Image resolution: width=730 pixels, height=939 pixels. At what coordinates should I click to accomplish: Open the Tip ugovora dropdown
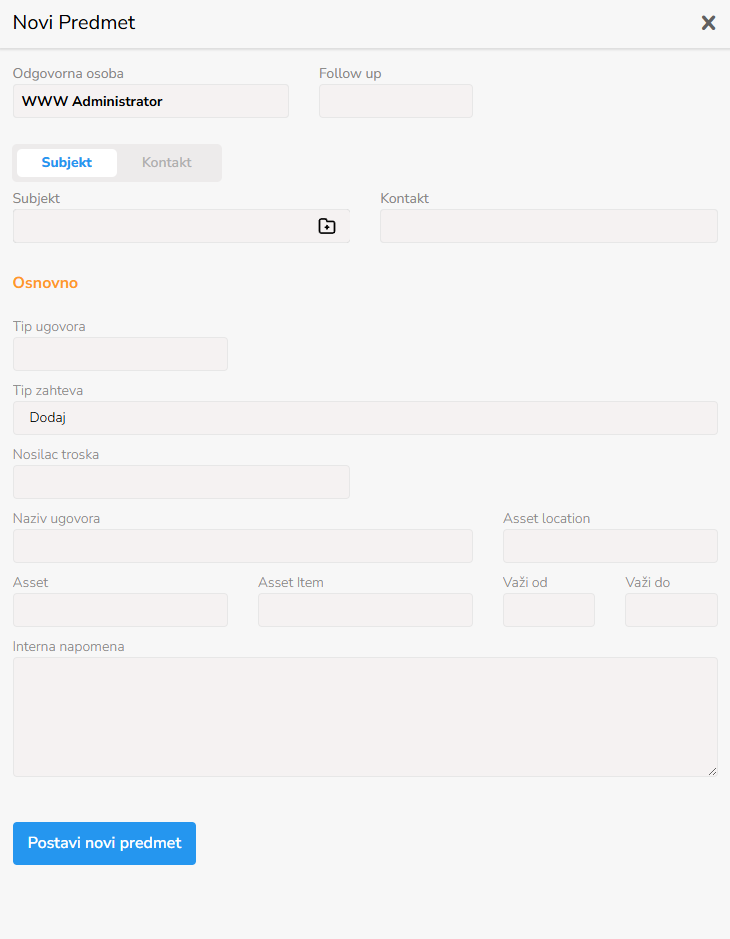(120, 354)
